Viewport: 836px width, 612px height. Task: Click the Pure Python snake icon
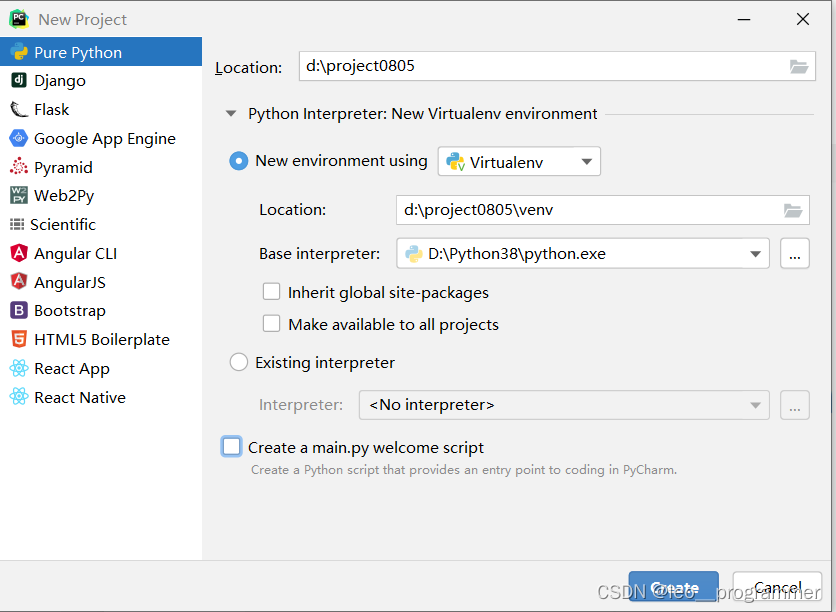(x=19, y=52)
